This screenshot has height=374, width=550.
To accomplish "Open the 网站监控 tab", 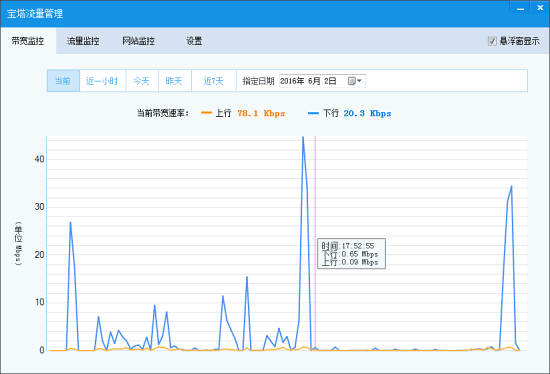I will (139, 41).
